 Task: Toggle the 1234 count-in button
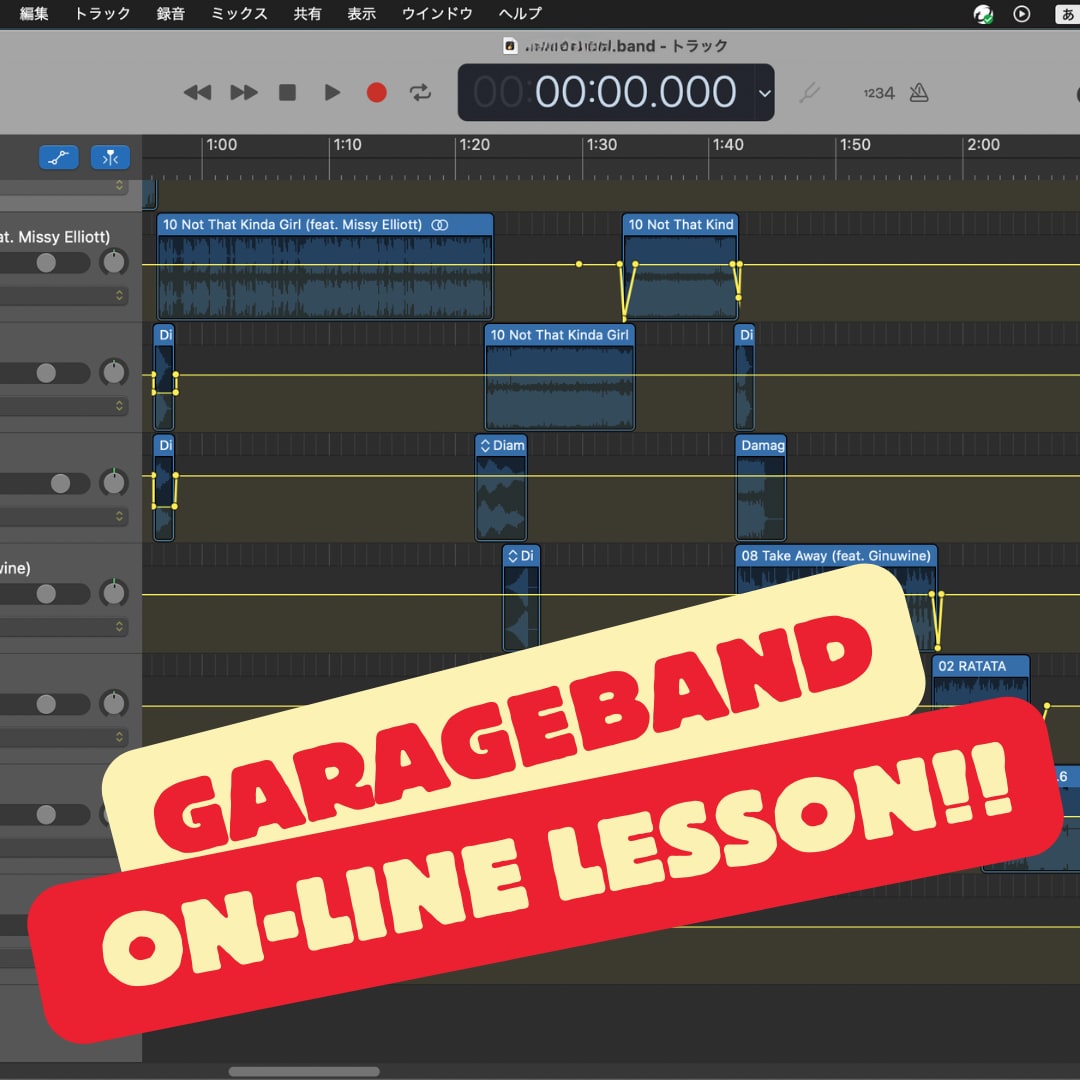[879, 93]
